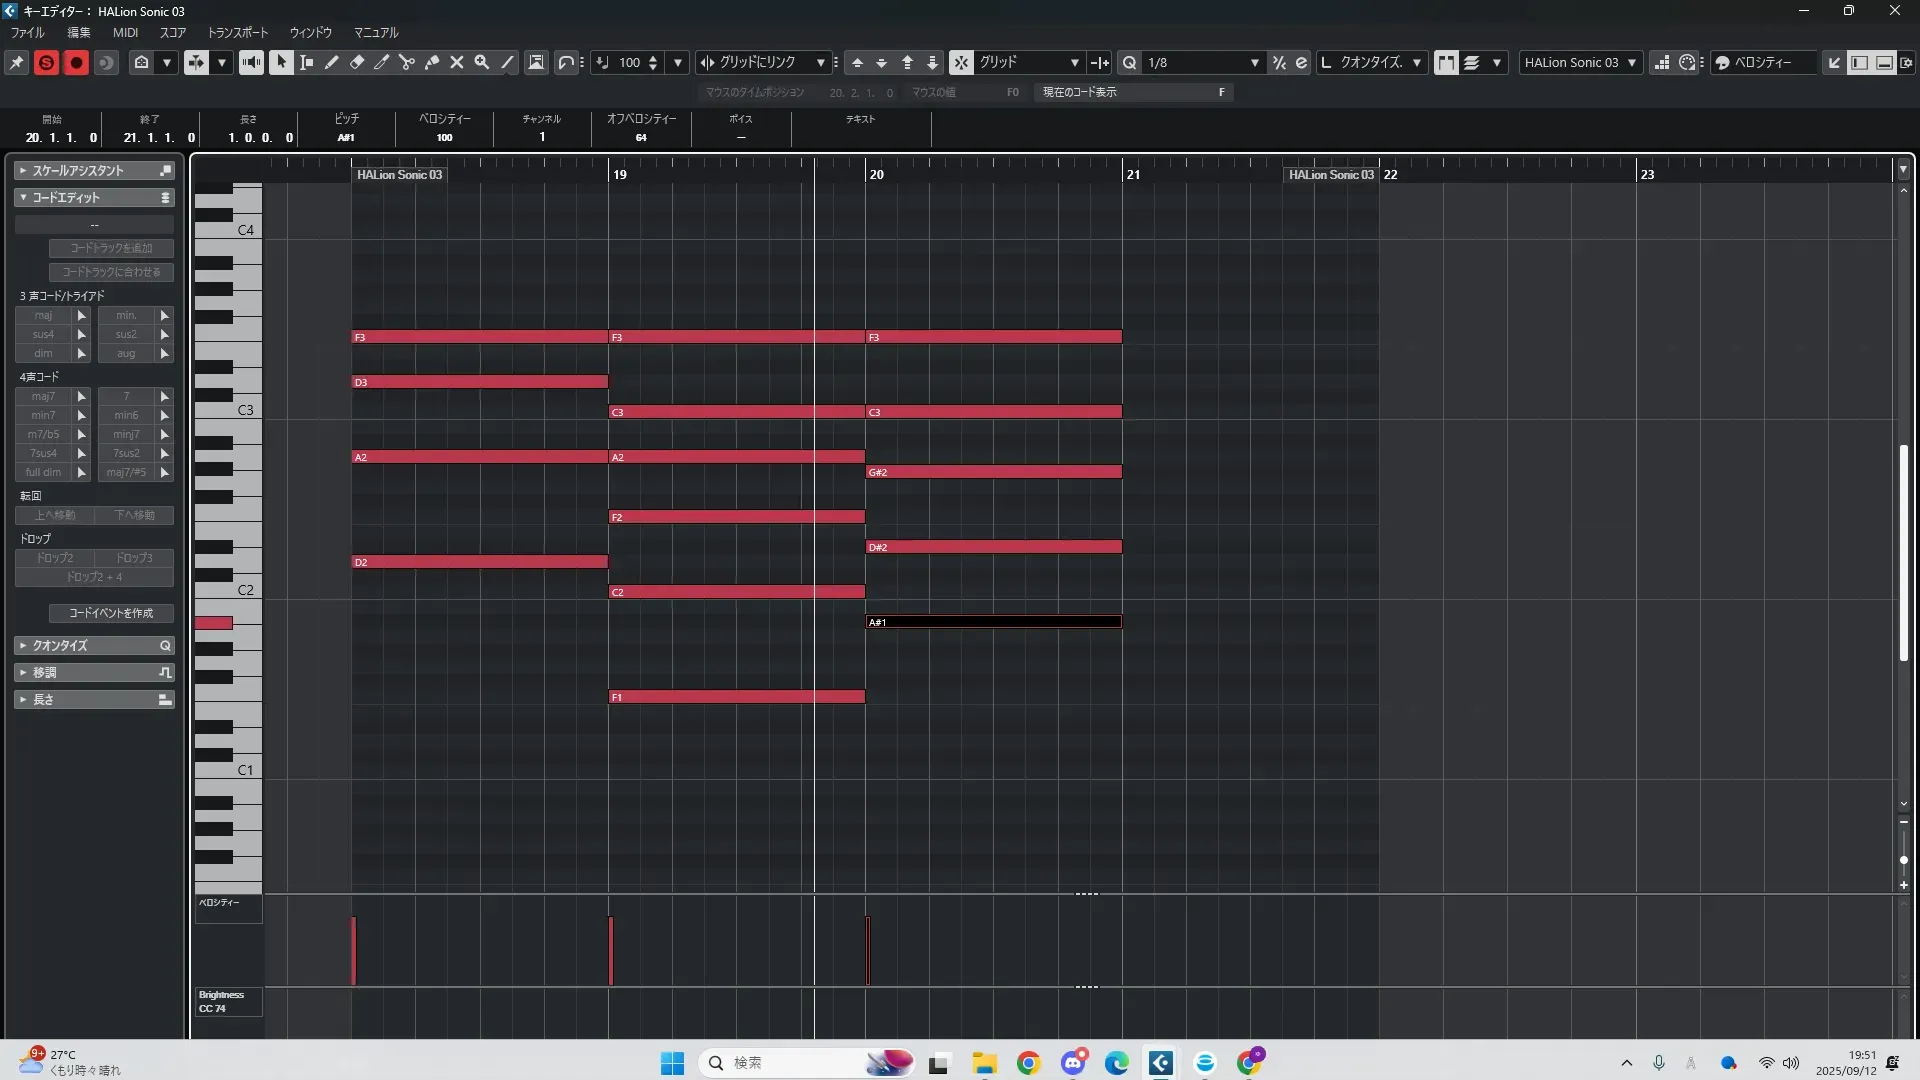Image resolution: width=1920 pixels, height=1080 pixels.
Task: Open the MIDI menu
Action: point(125,32)
